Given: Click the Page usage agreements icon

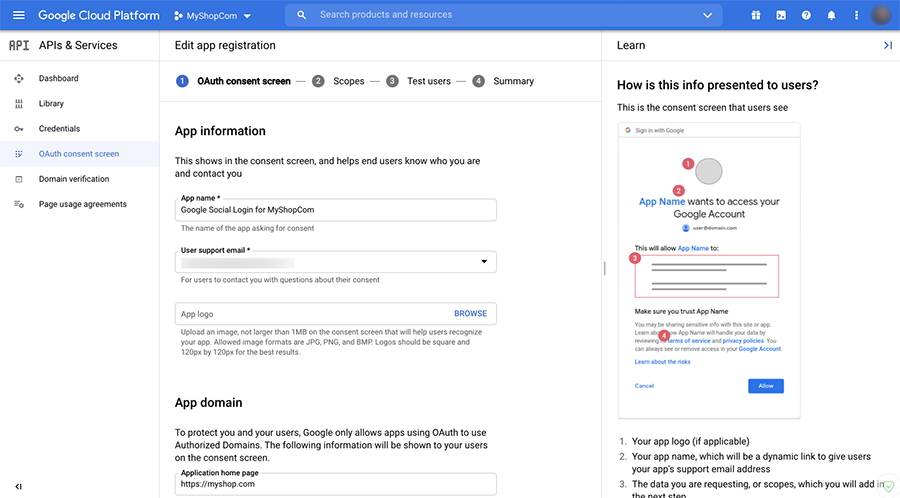Looking at the screenshot, I should 19,204.
